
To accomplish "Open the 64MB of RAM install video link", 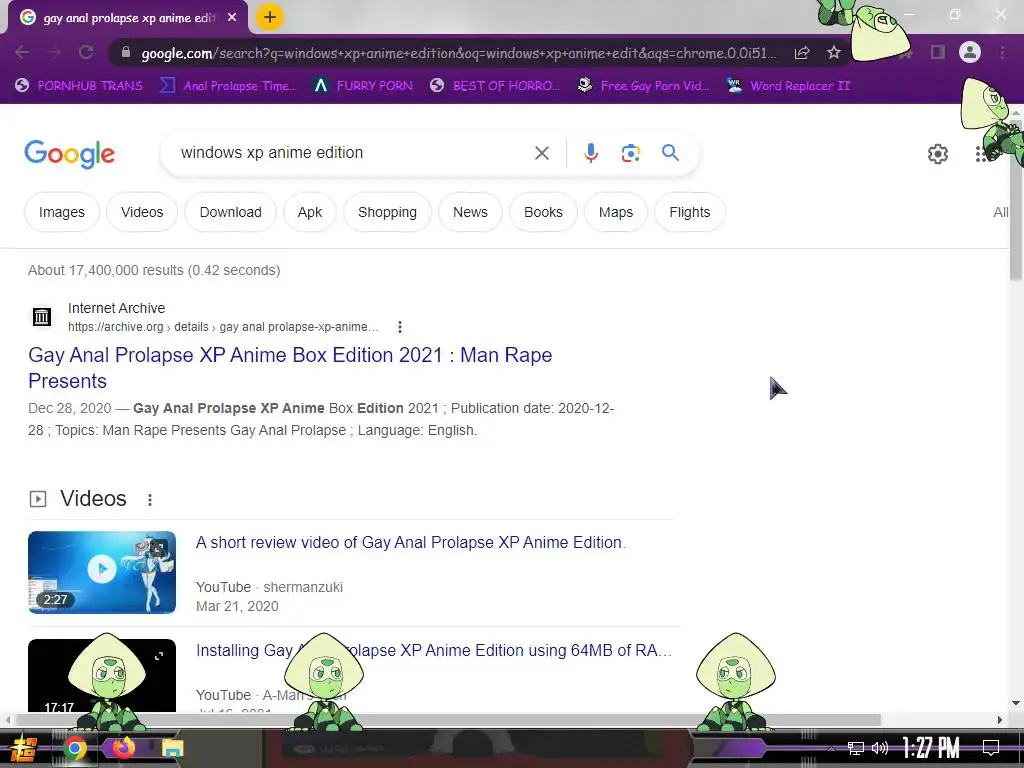I will pyautogui.click(x=434, y=650).
